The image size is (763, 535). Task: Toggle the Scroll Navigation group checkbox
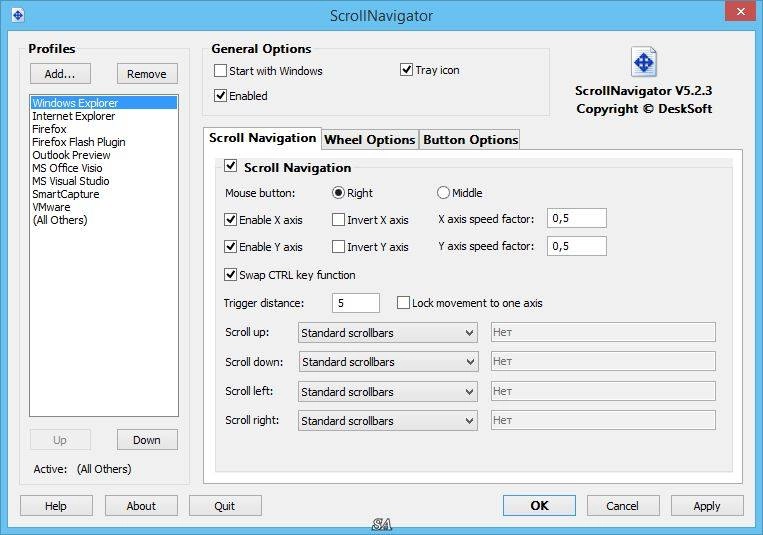tap(231, 166)
